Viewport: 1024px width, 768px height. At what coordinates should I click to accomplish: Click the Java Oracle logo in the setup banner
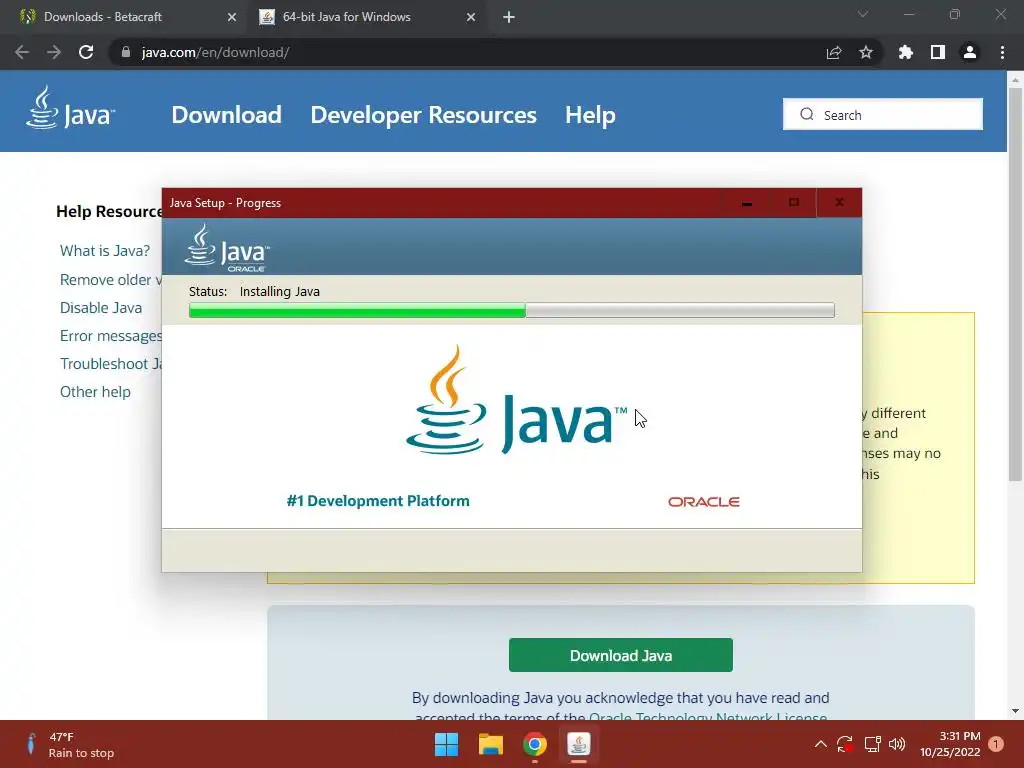227,248
